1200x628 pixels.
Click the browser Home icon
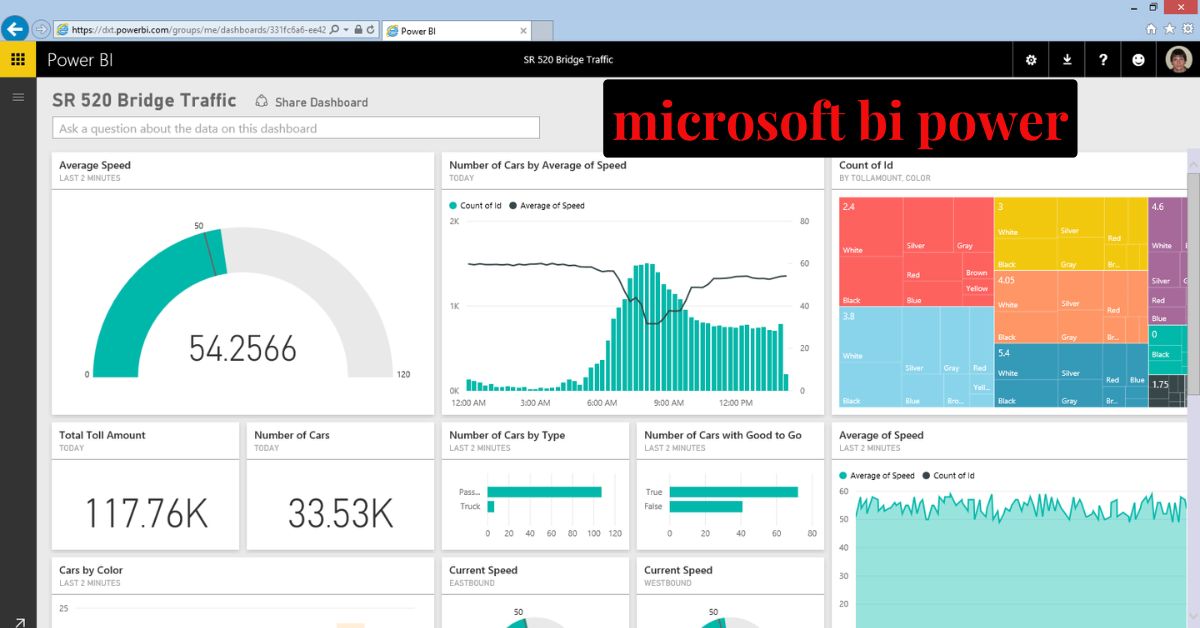[1151, 30]
